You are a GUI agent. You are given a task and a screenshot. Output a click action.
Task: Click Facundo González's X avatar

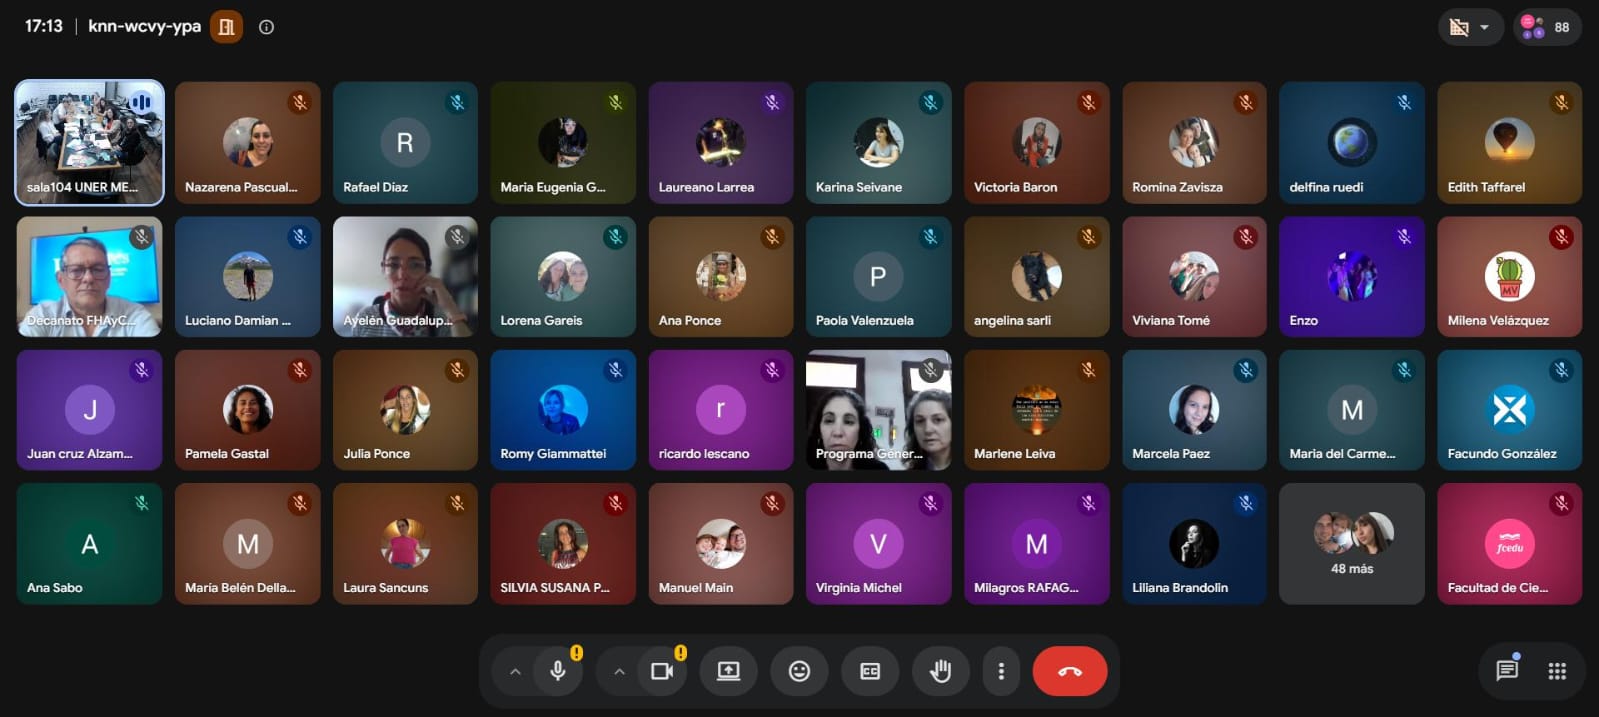pos(1509,409)
